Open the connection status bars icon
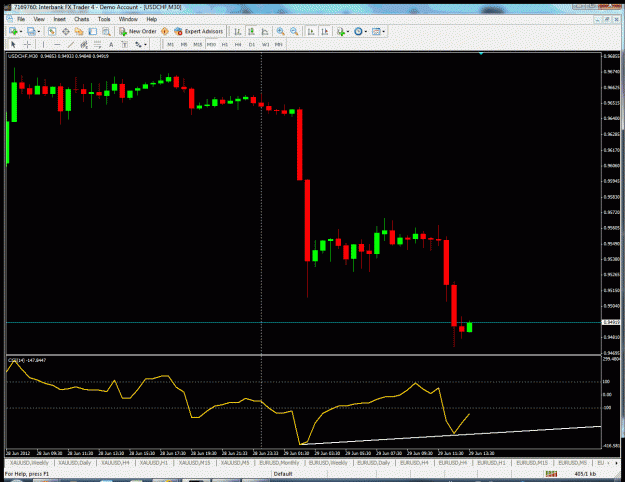 tap(552, 474)
